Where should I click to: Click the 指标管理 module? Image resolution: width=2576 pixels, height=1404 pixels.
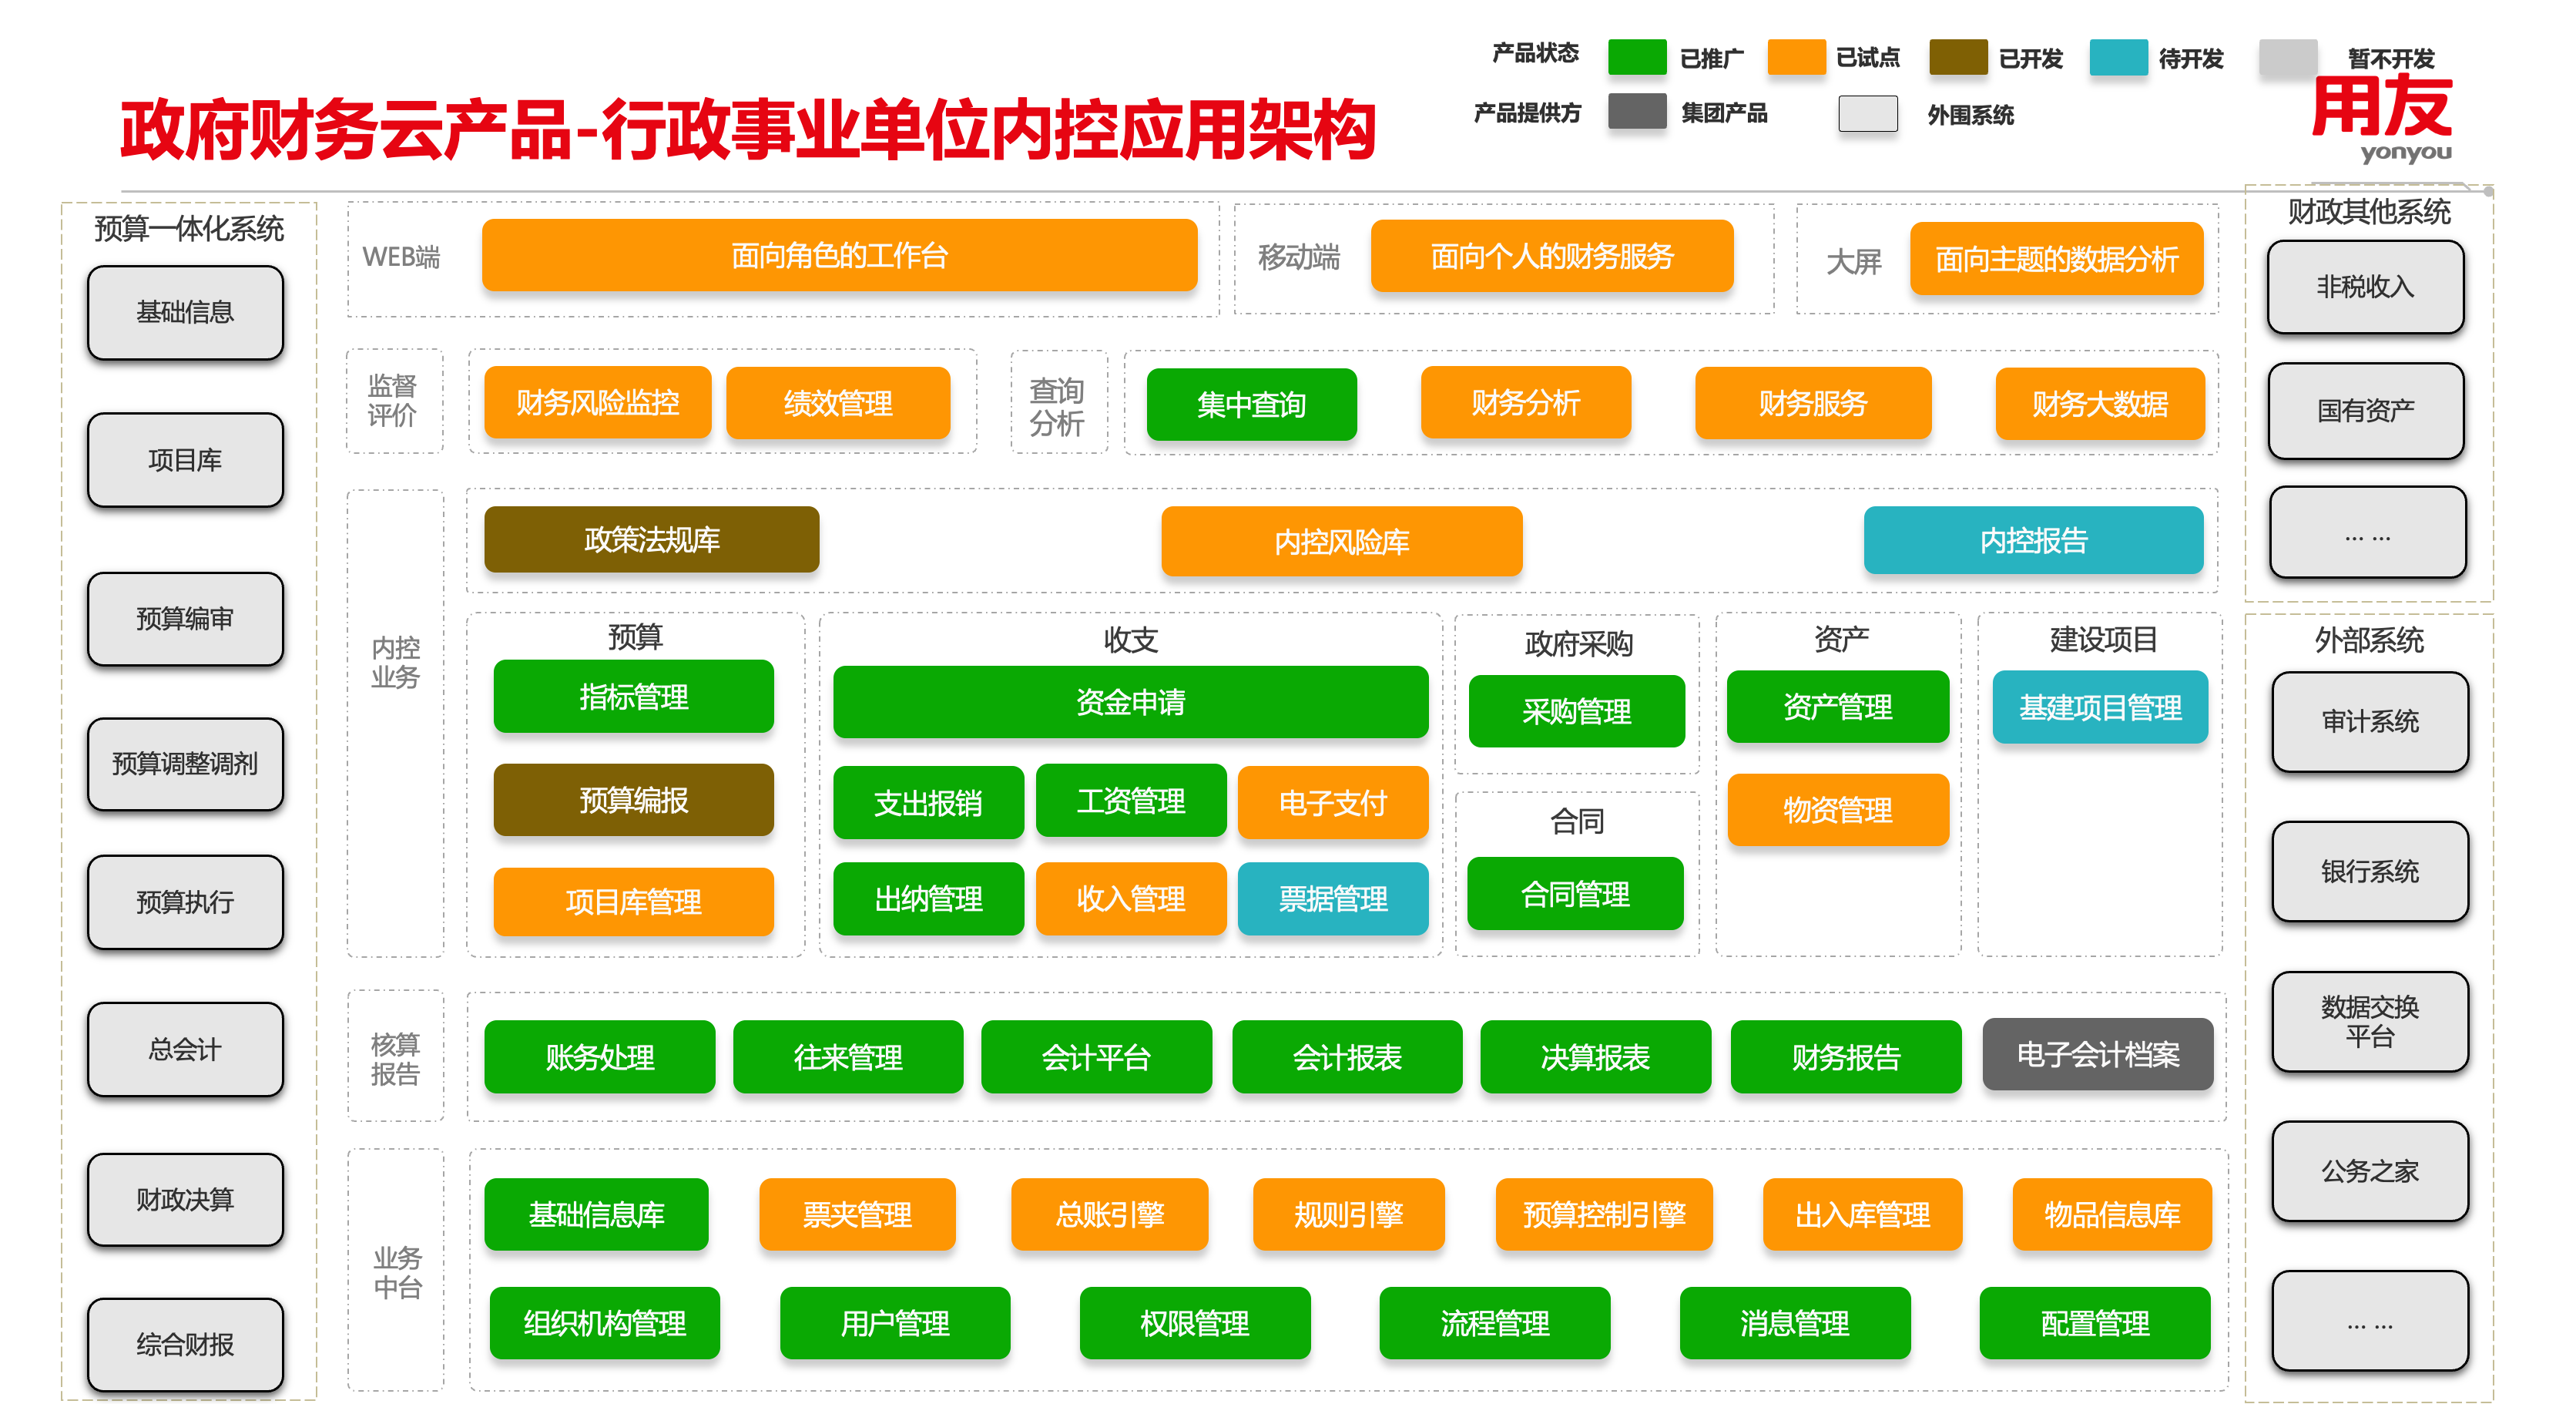(633, 696)
